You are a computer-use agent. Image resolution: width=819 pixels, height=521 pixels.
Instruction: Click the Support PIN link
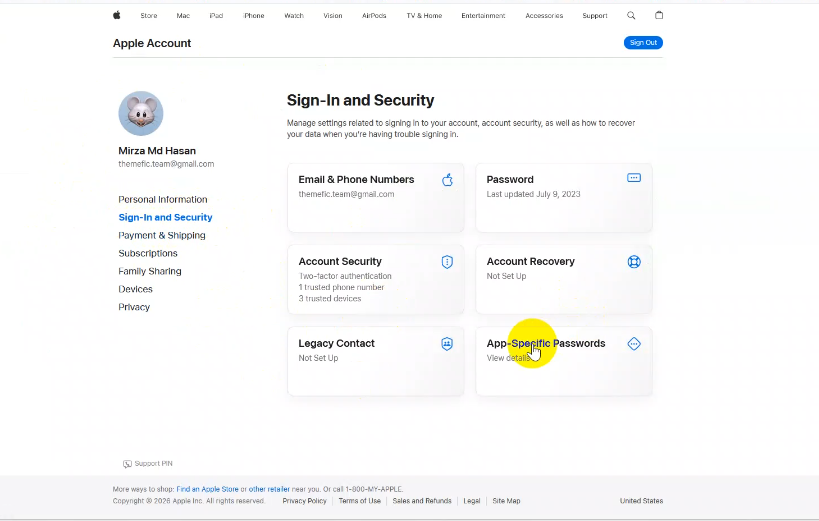153,464
